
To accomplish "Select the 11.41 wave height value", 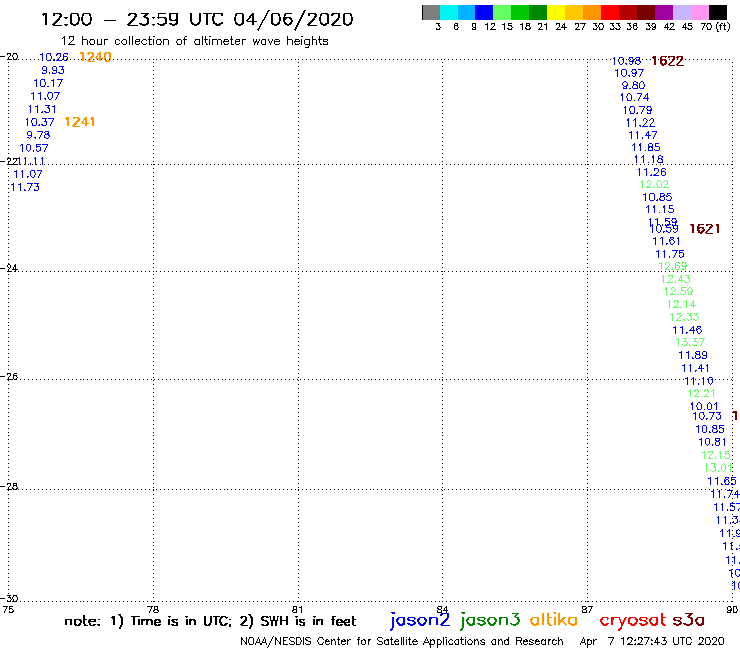I will pyautogui.click(x=696, y=368).
